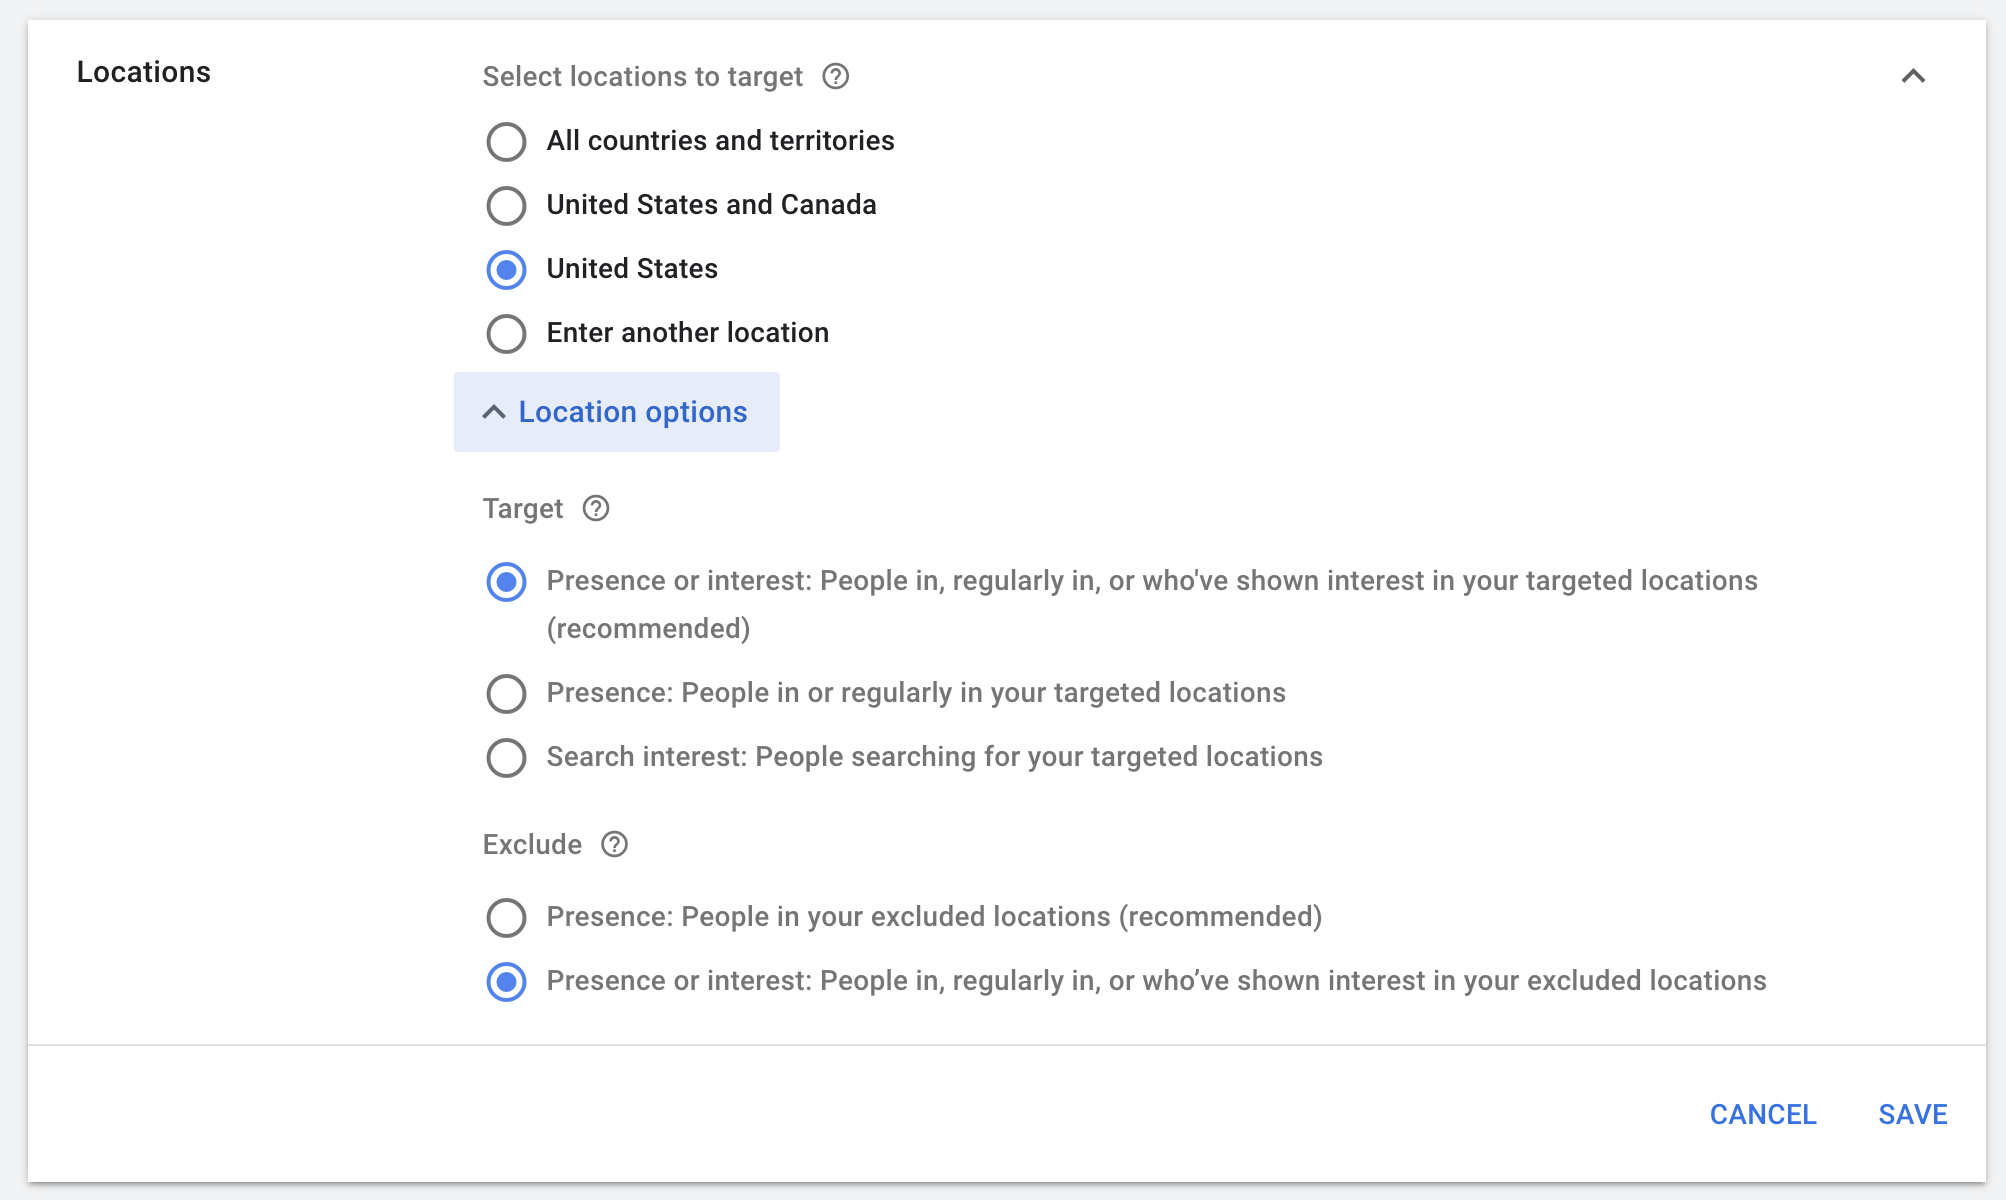
Task: Click the Target label text
Action: click(523, 509)
